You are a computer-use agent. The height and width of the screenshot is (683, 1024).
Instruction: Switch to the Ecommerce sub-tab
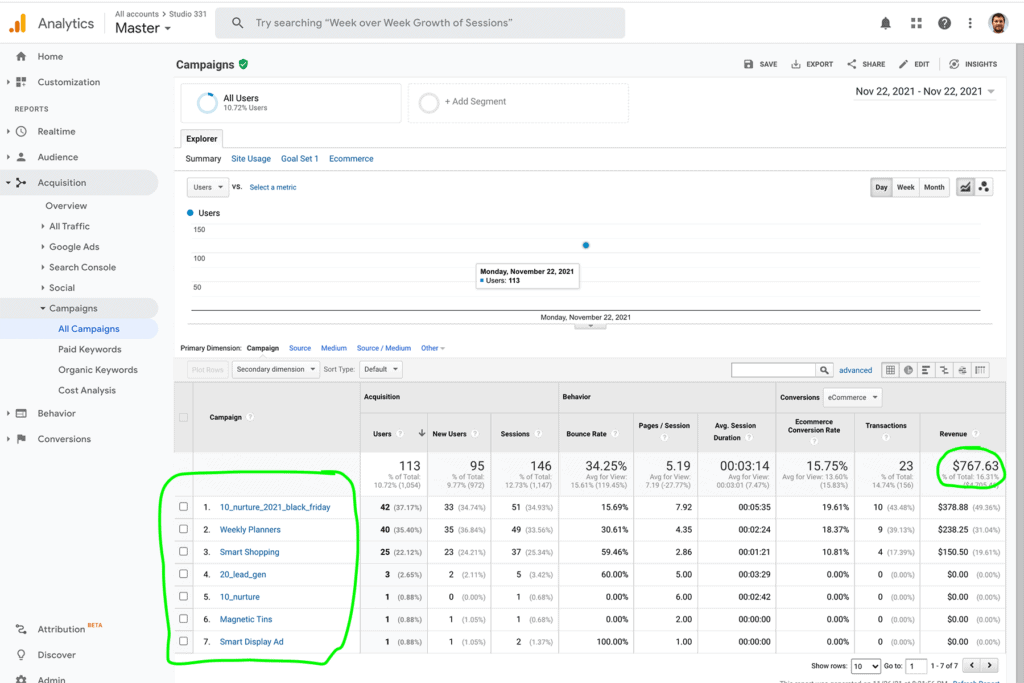pos(351,158)
